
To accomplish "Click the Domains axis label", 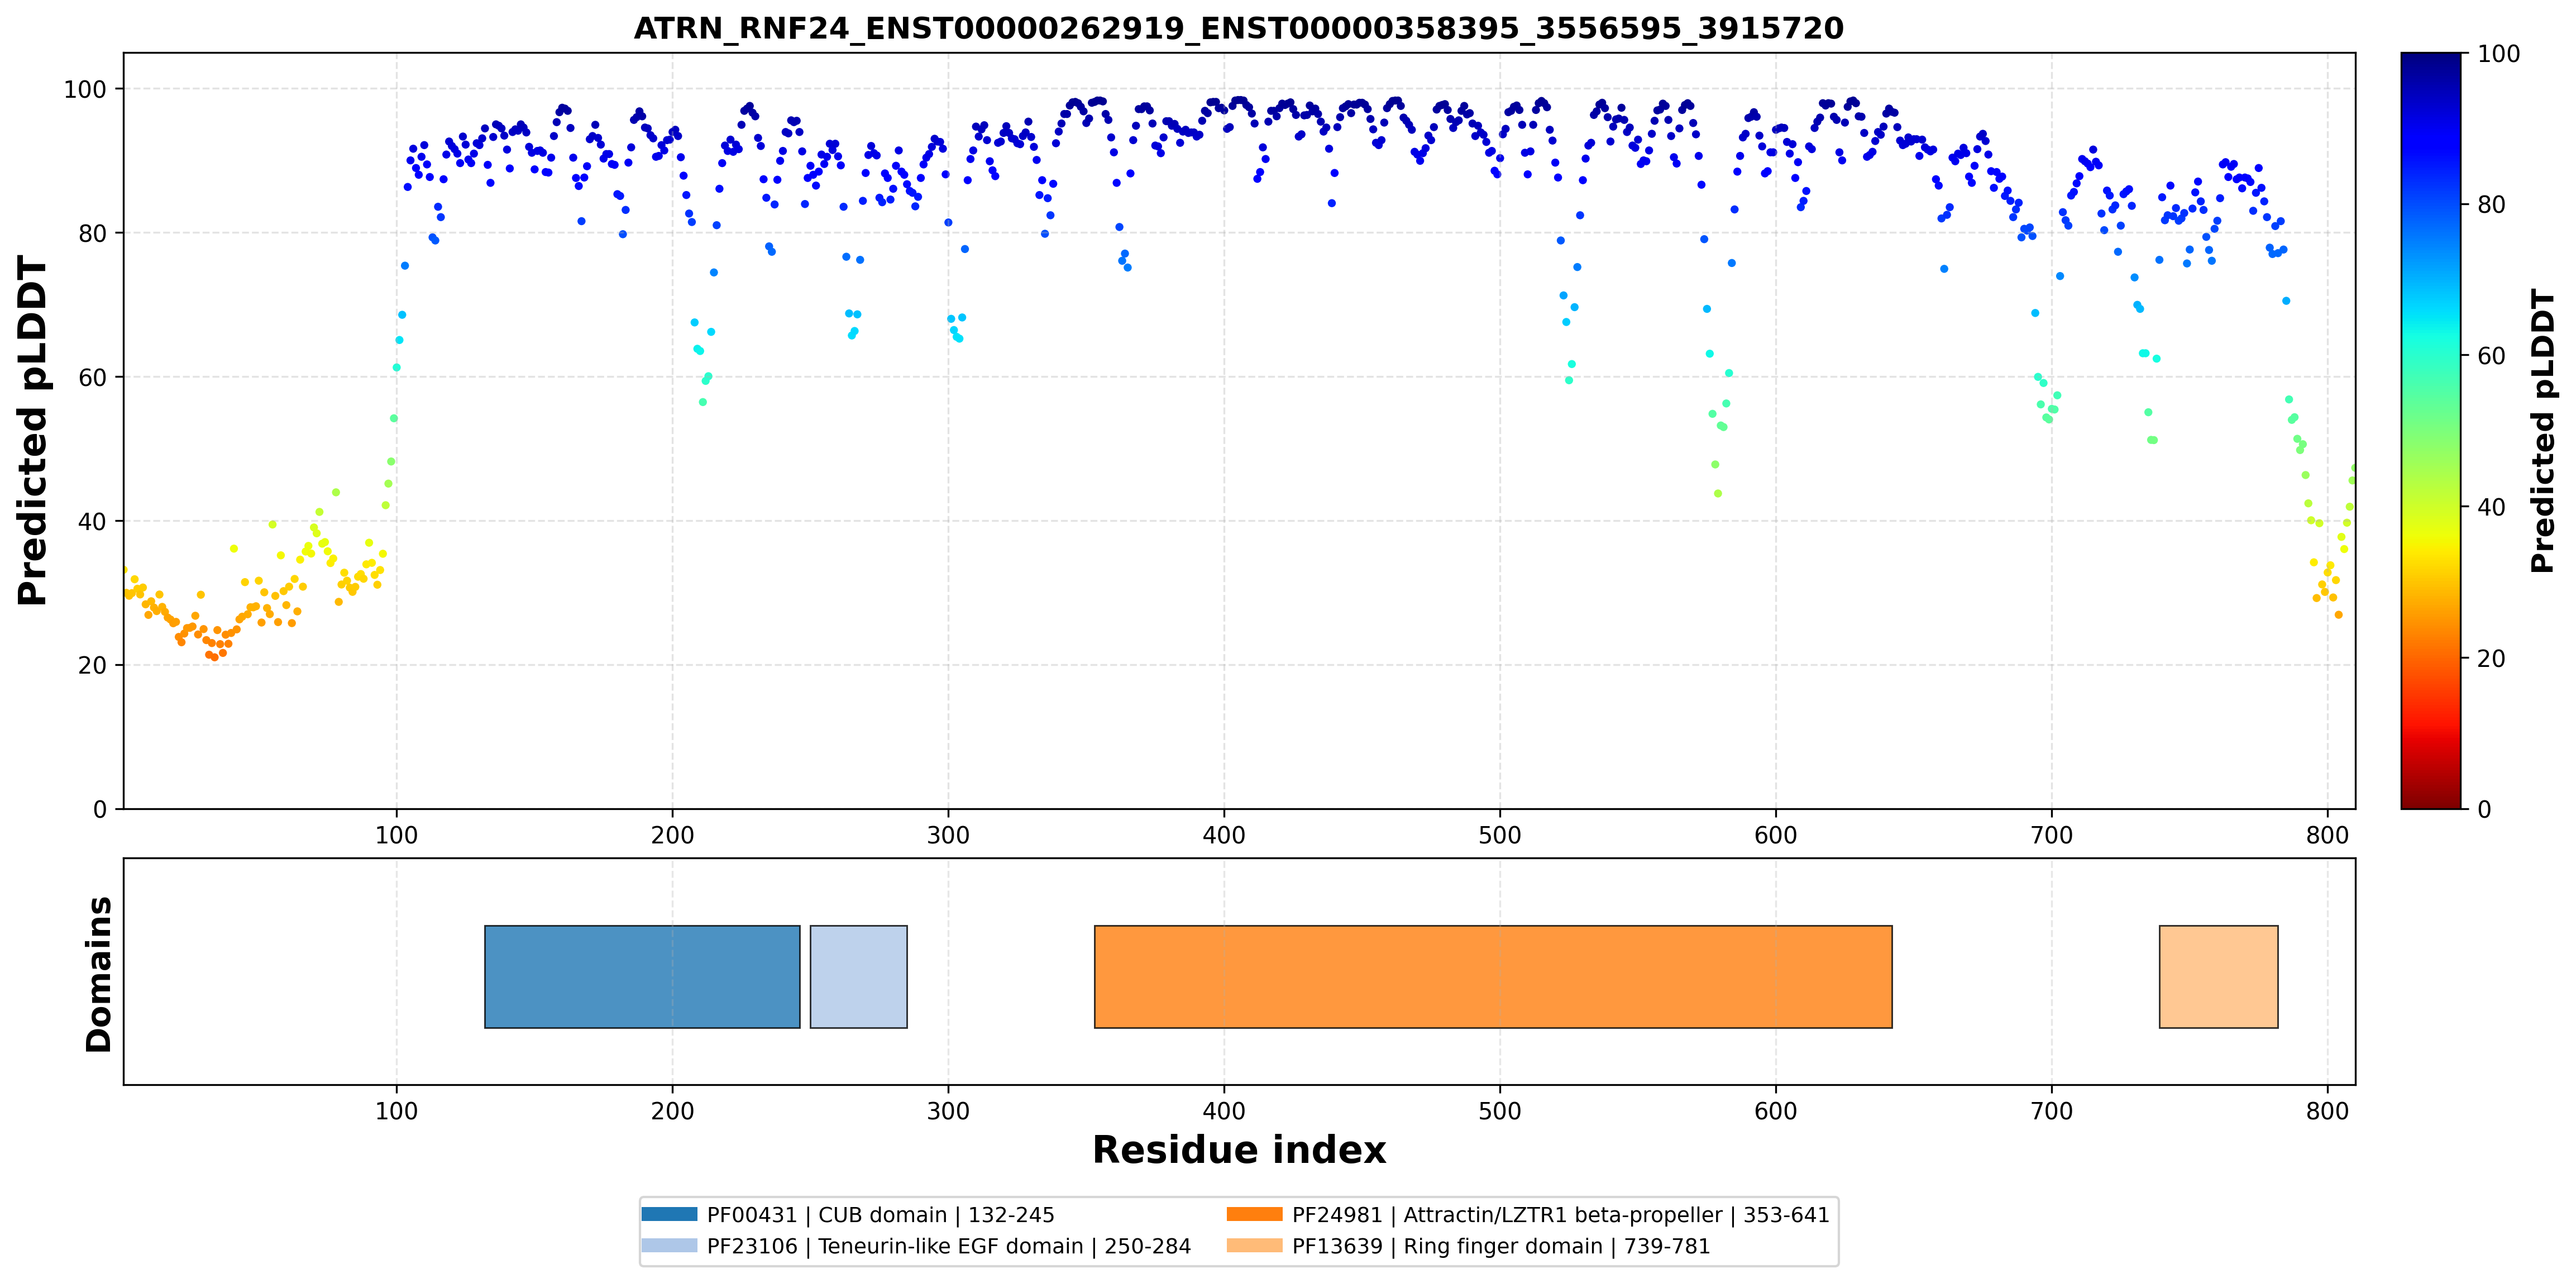I will pos(99,974).
